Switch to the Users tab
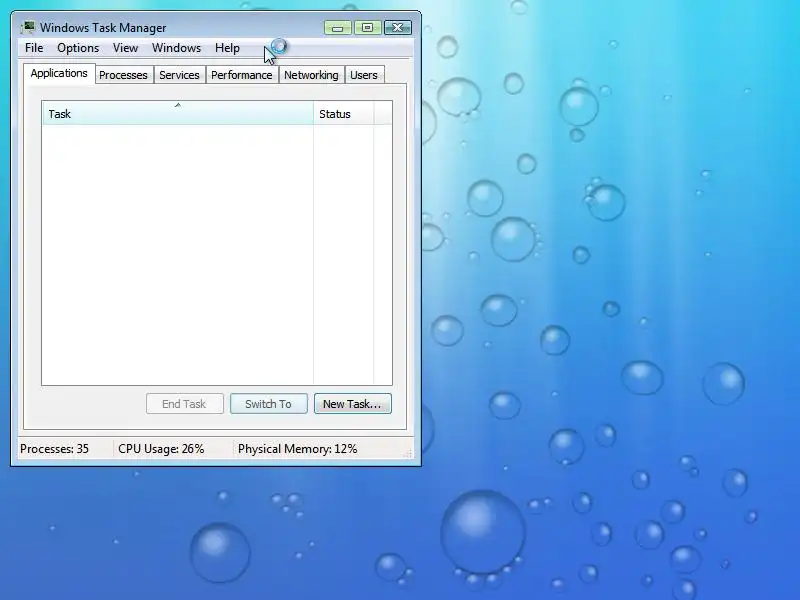This screenshot has height=600, width=800. coord(364,75)
